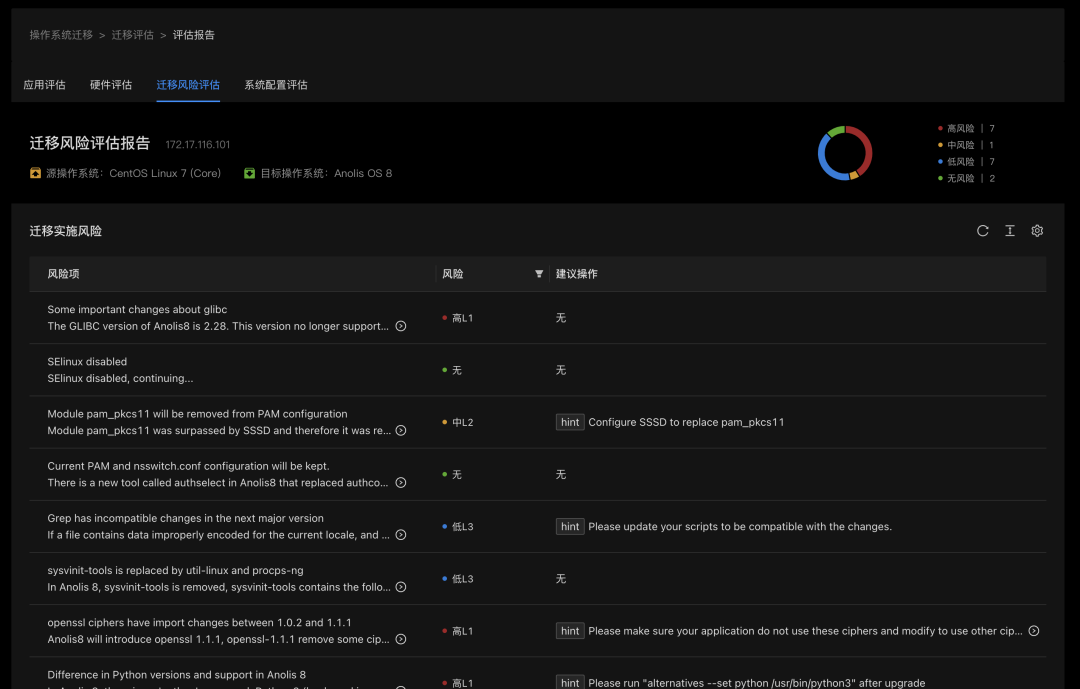Viewport: 1080px width, 689px height.
Task: Select the 迁移风险评估 tab
Action: (x=188, y=85)
